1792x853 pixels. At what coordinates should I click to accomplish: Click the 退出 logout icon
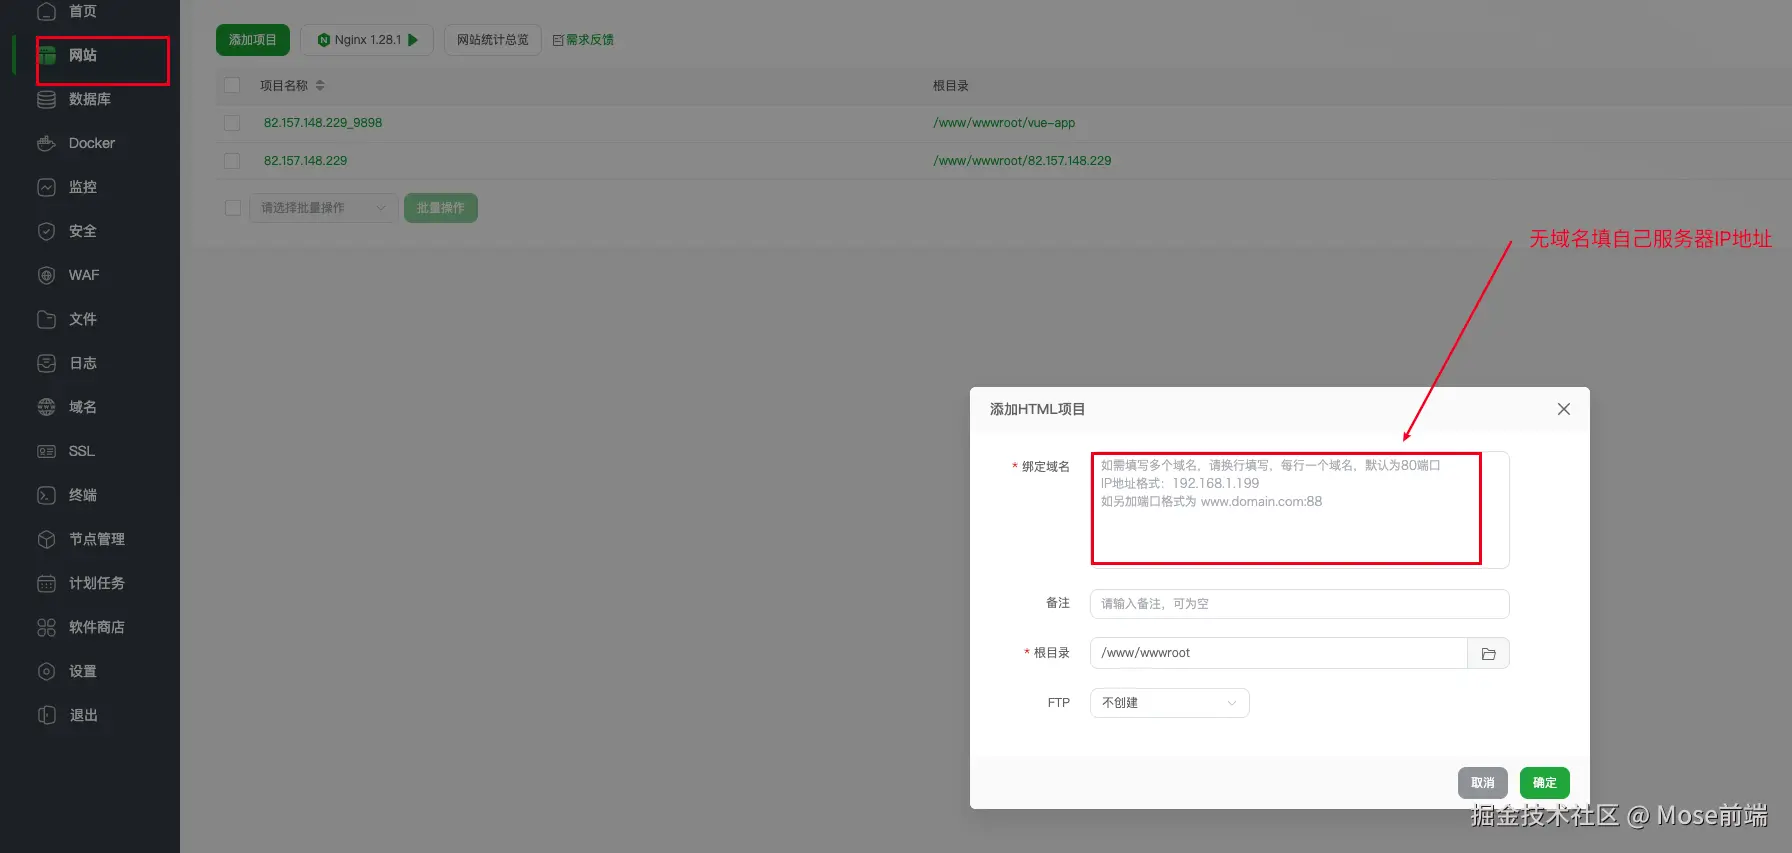46,715
